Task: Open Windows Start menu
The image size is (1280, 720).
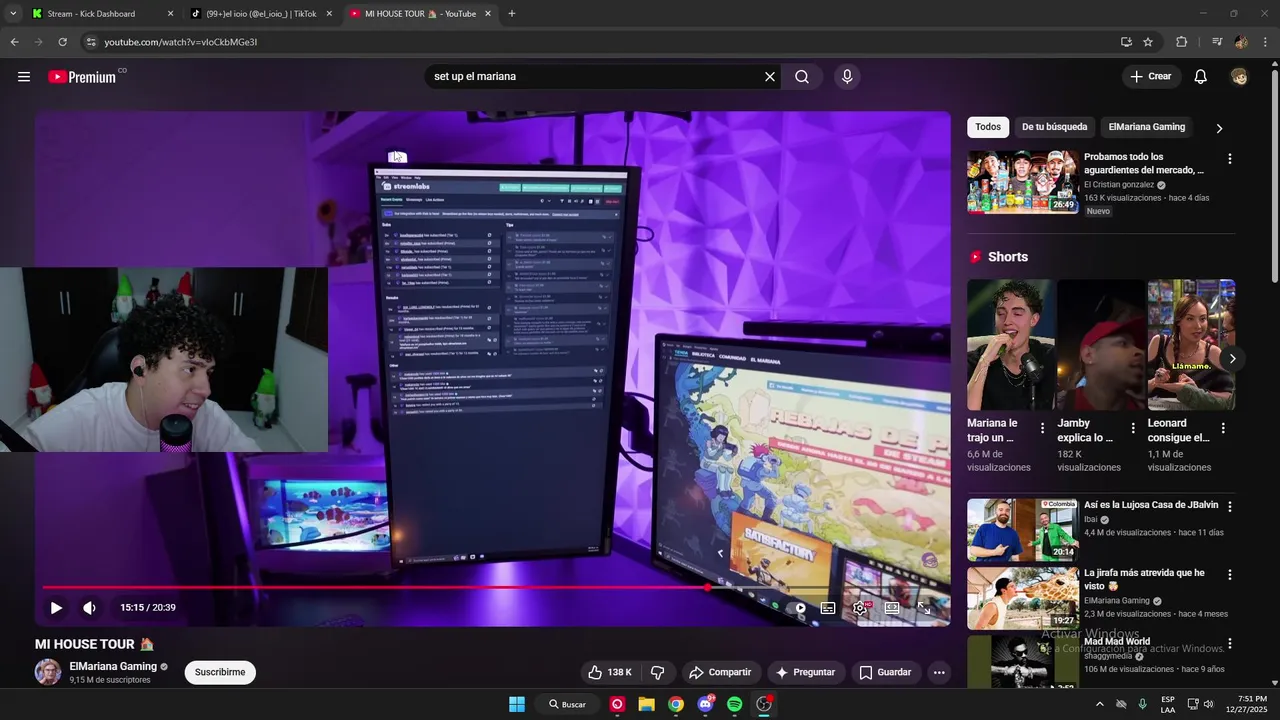Action: [517, 704]
